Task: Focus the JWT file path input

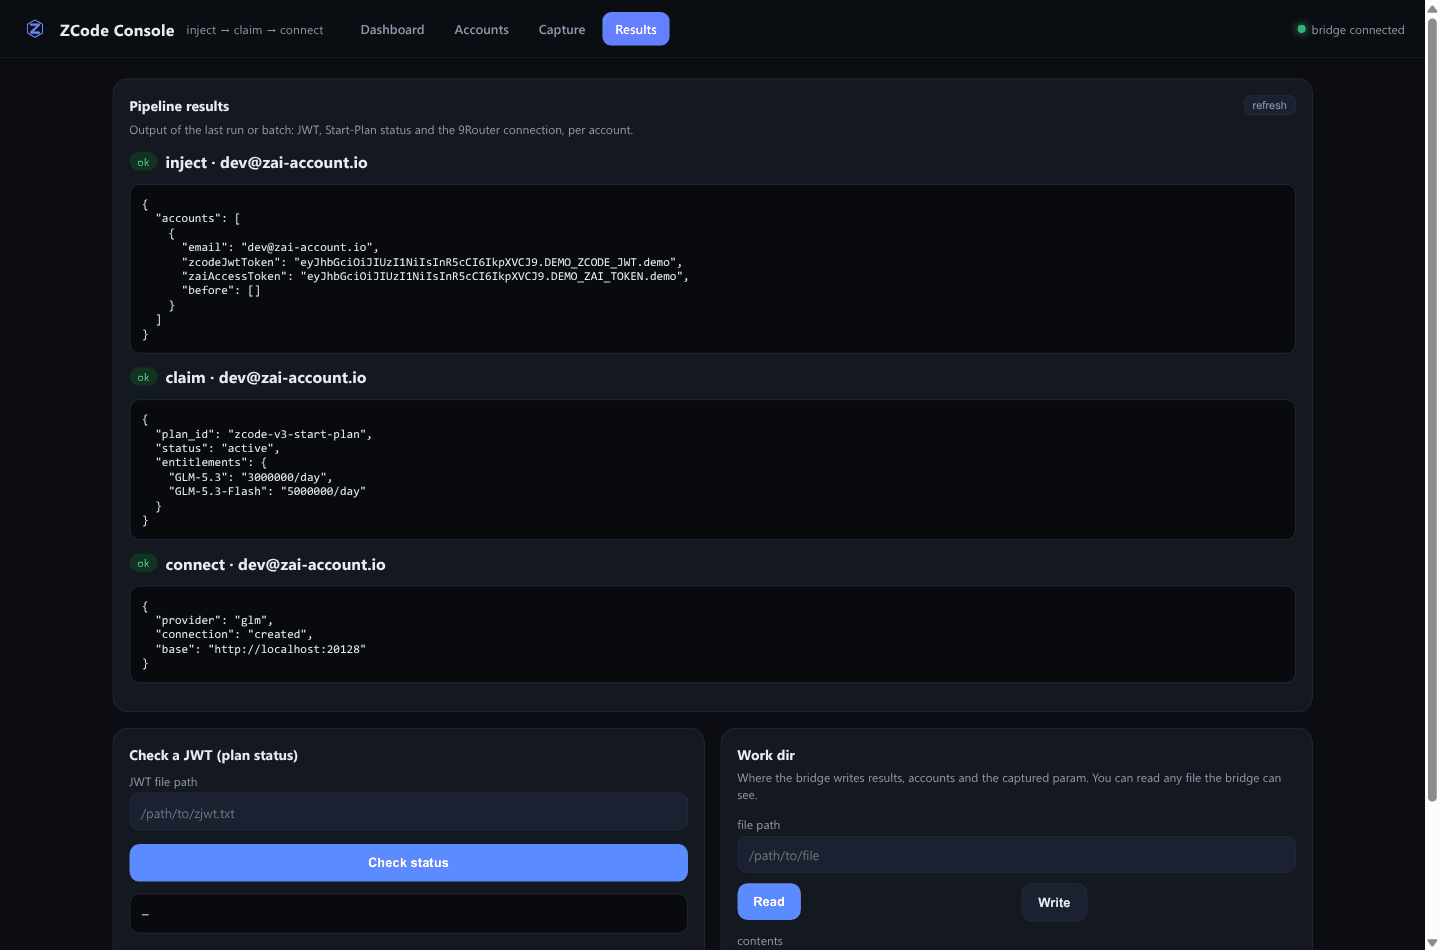Action: [408, 812]
